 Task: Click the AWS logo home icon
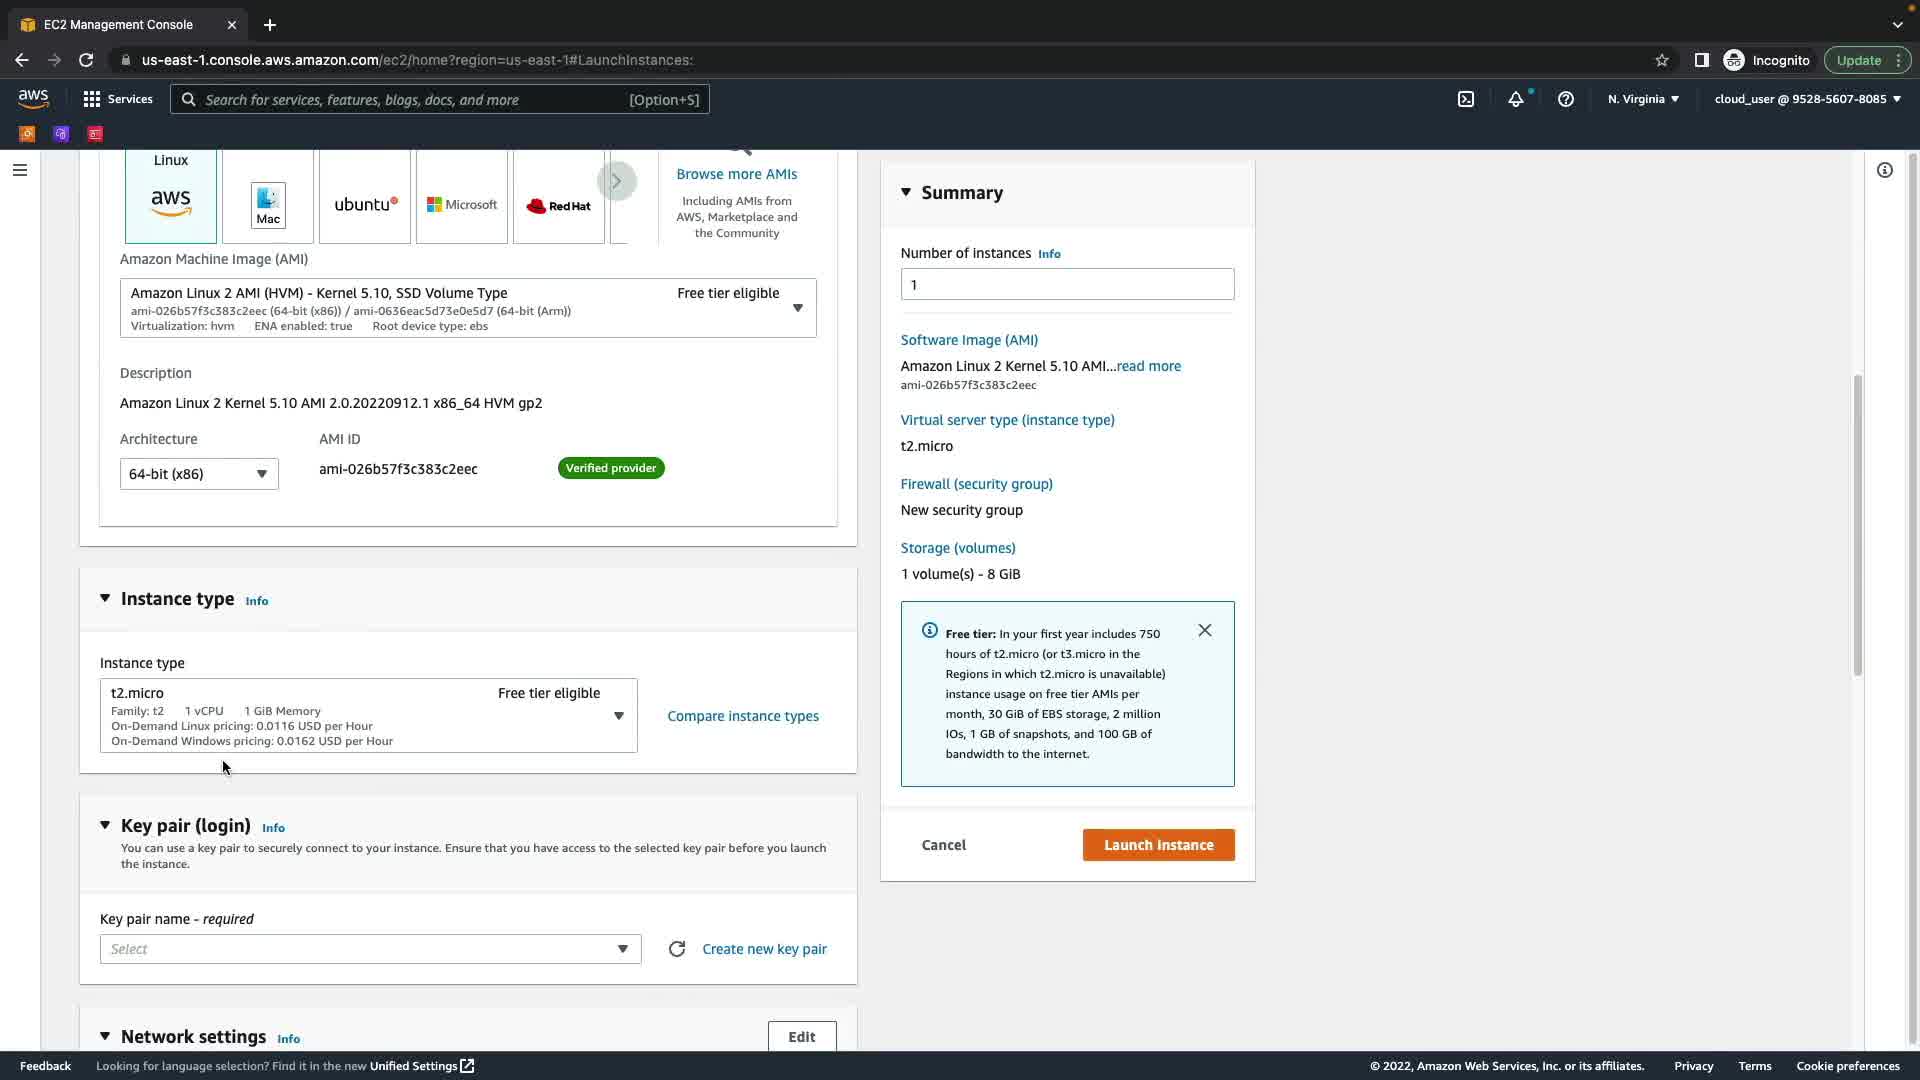33,99
